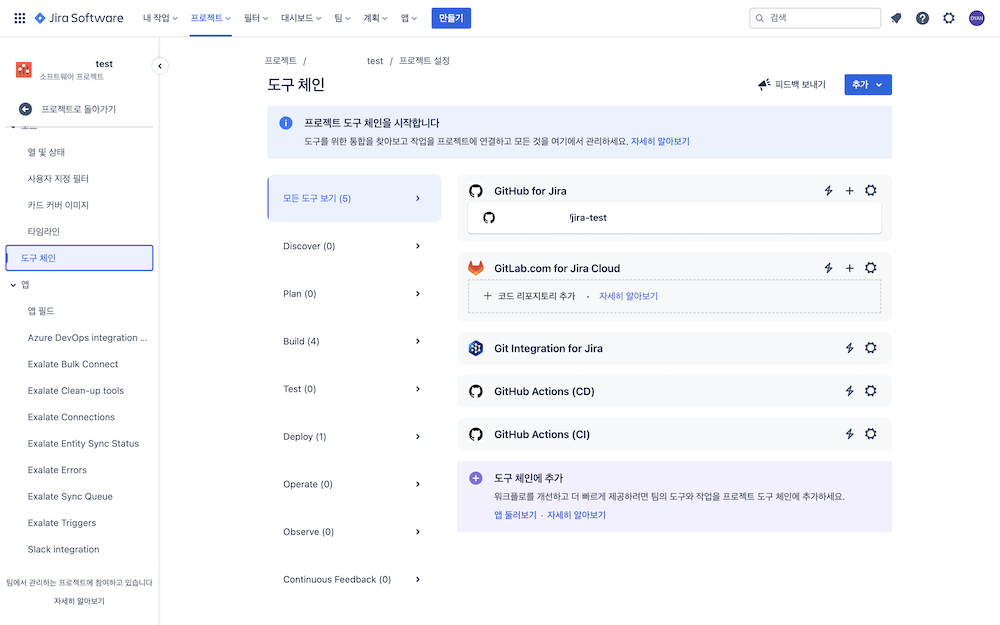
Task: Click 자세히 알아보기 link in the info banner
Action: [660, 141]
